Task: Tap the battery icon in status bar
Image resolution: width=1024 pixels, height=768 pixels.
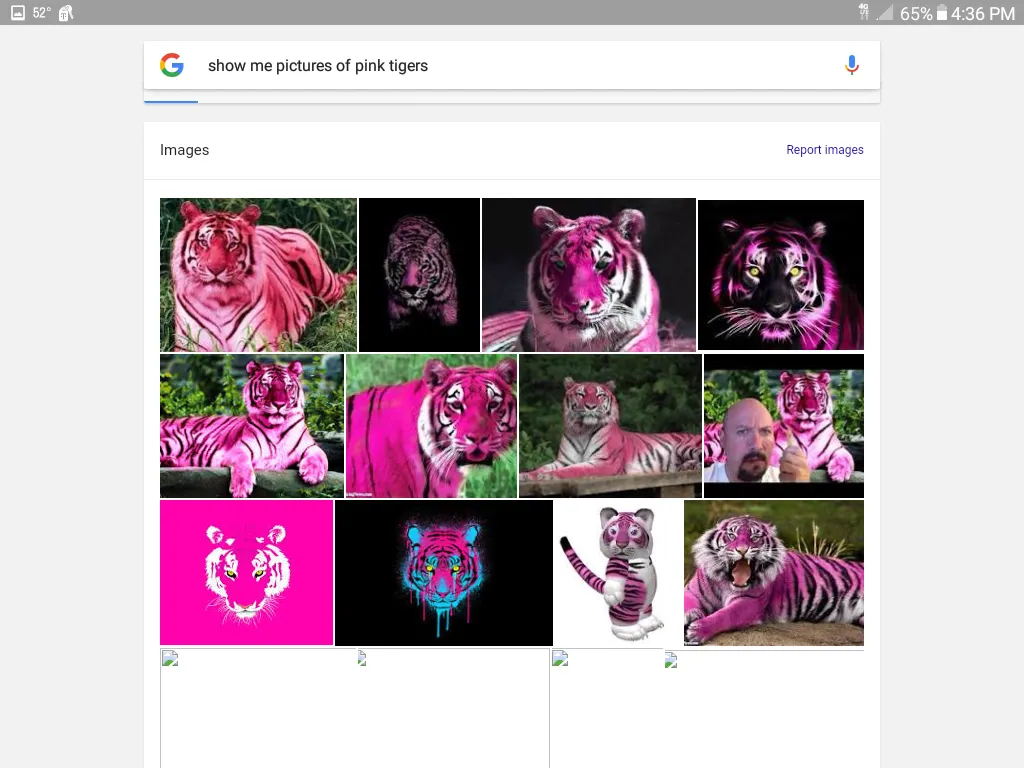Action: tap(941, 13)
